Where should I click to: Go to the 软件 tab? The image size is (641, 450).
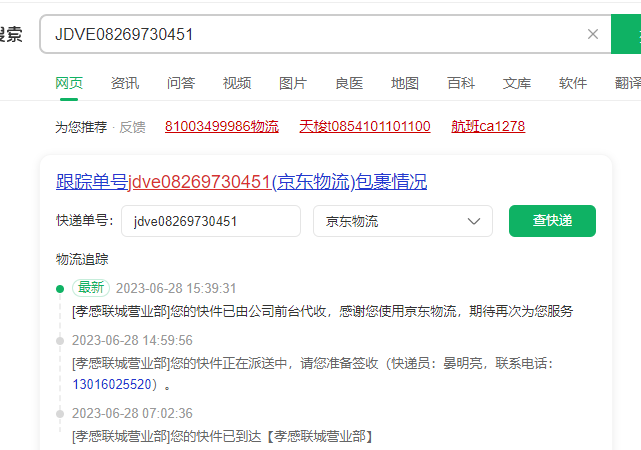573,83
